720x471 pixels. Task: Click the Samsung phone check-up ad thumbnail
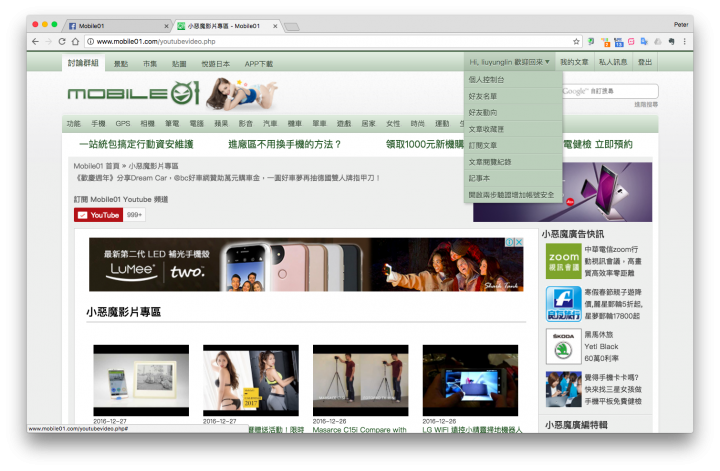[x=563, y=389]
